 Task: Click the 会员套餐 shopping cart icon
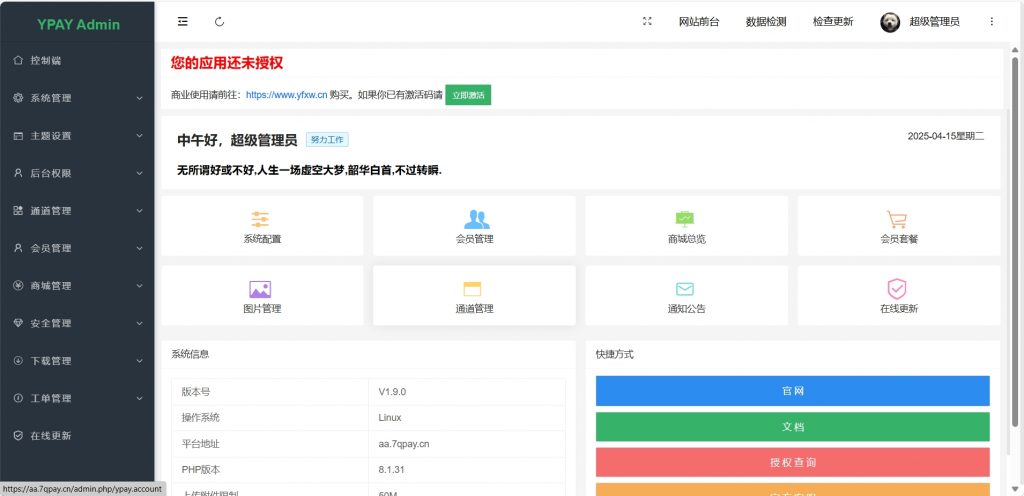point(897,219)
